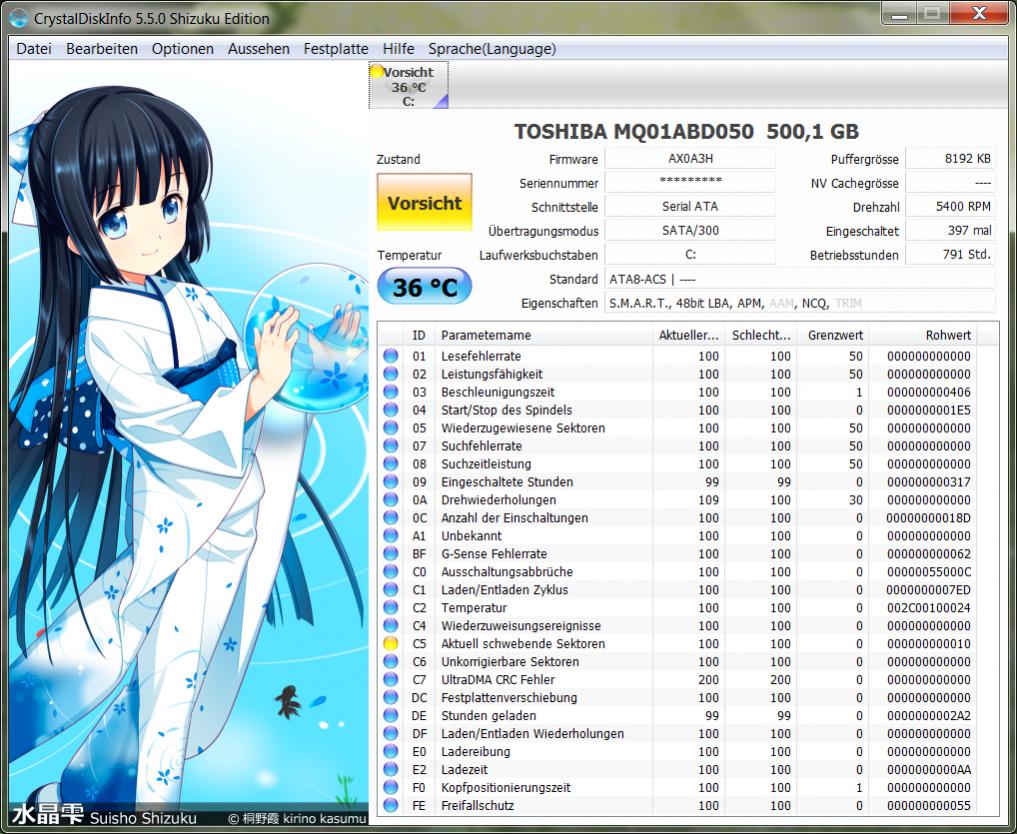This screenshot has width=1017, height=834.
Task: Click status orb for FE Freifallschutz
Action: (x=390, y=805)
